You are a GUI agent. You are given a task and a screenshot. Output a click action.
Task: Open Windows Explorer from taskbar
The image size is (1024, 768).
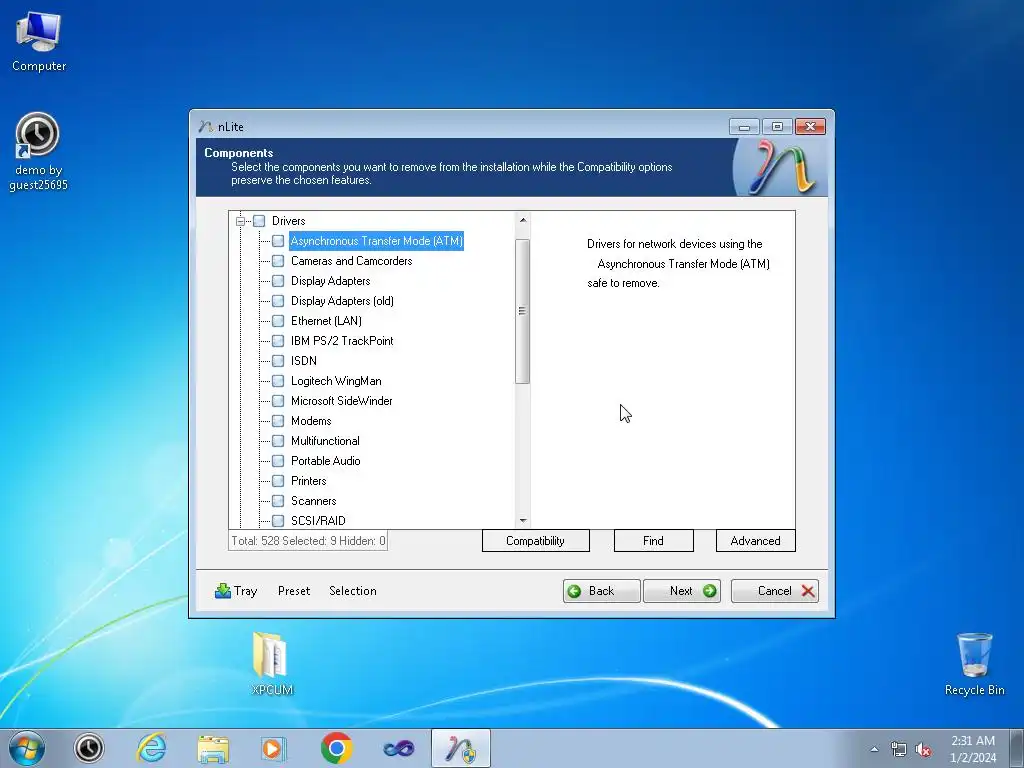(x=213, y=748)
